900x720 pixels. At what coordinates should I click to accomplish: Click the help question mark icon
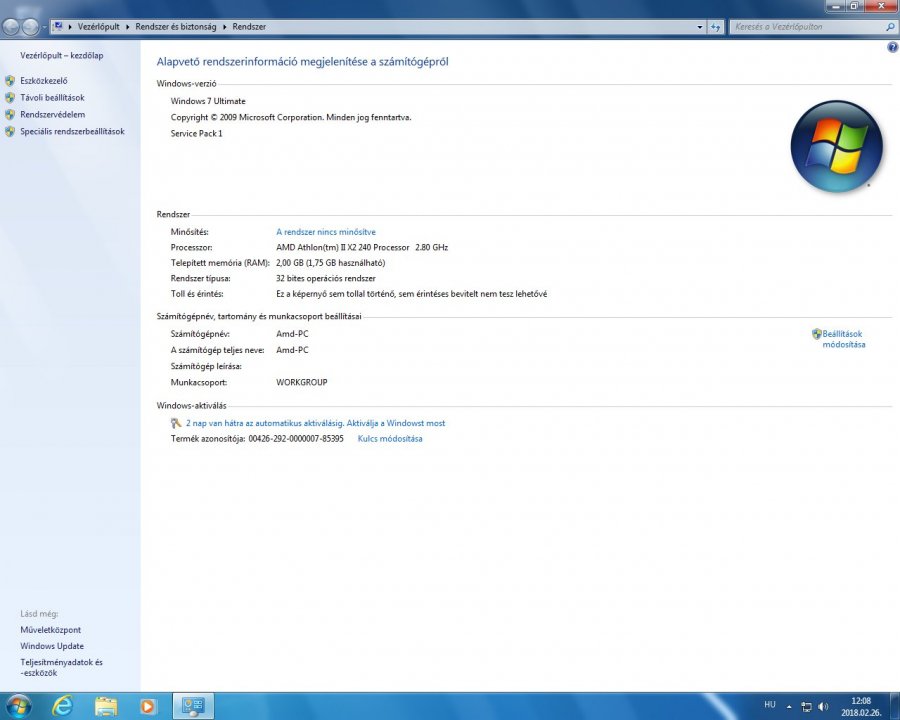pos(893,48)
